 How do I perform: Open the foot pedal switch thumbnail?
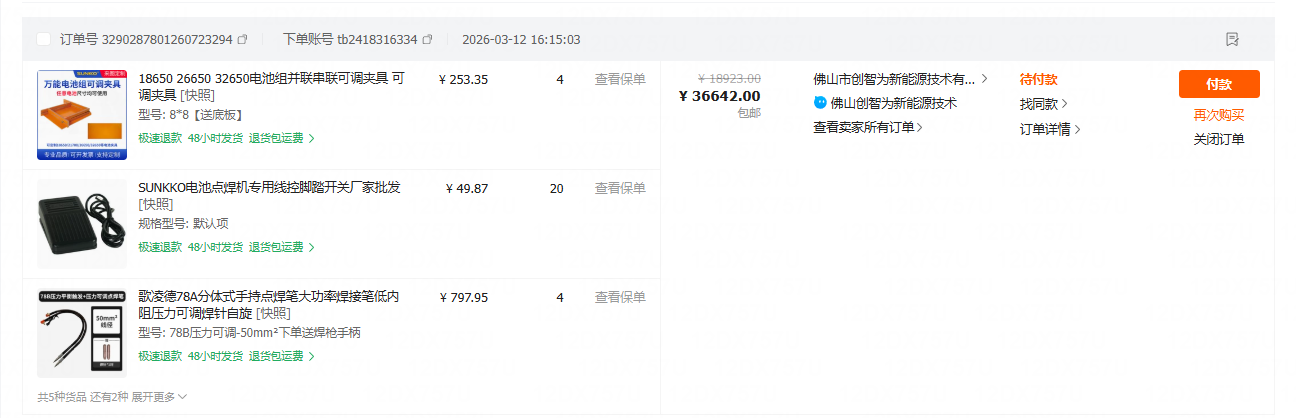82,224
